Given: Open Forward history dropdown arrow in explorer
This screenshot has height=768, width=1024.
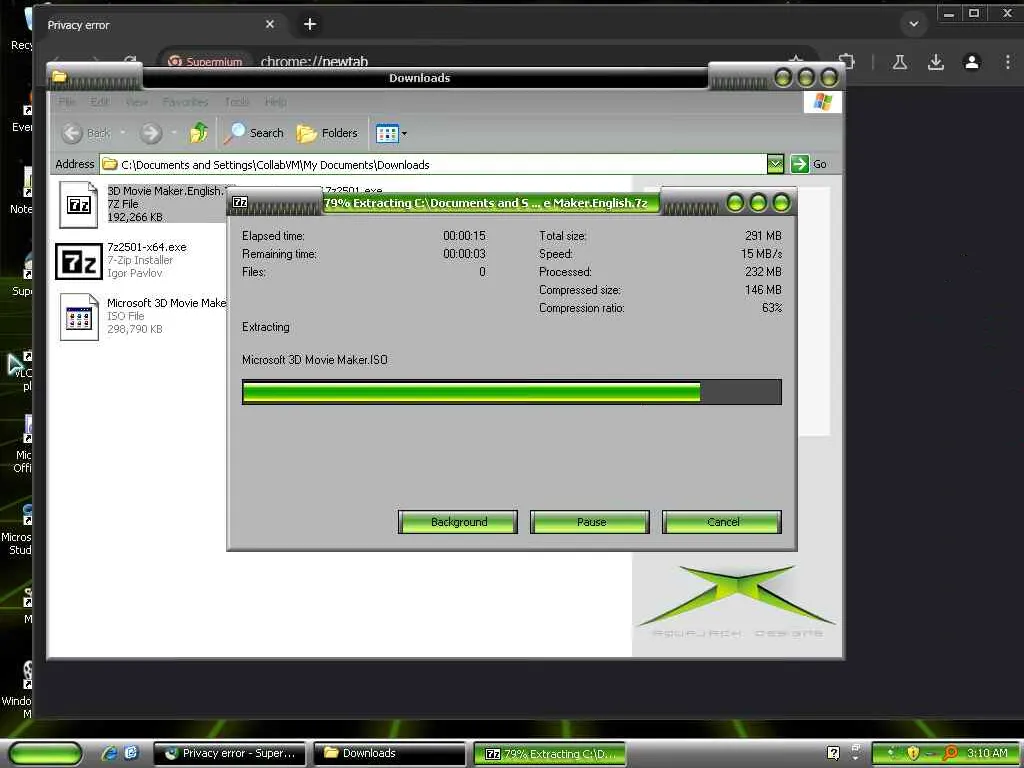Looking at the screenshot, I should point(174,133).
